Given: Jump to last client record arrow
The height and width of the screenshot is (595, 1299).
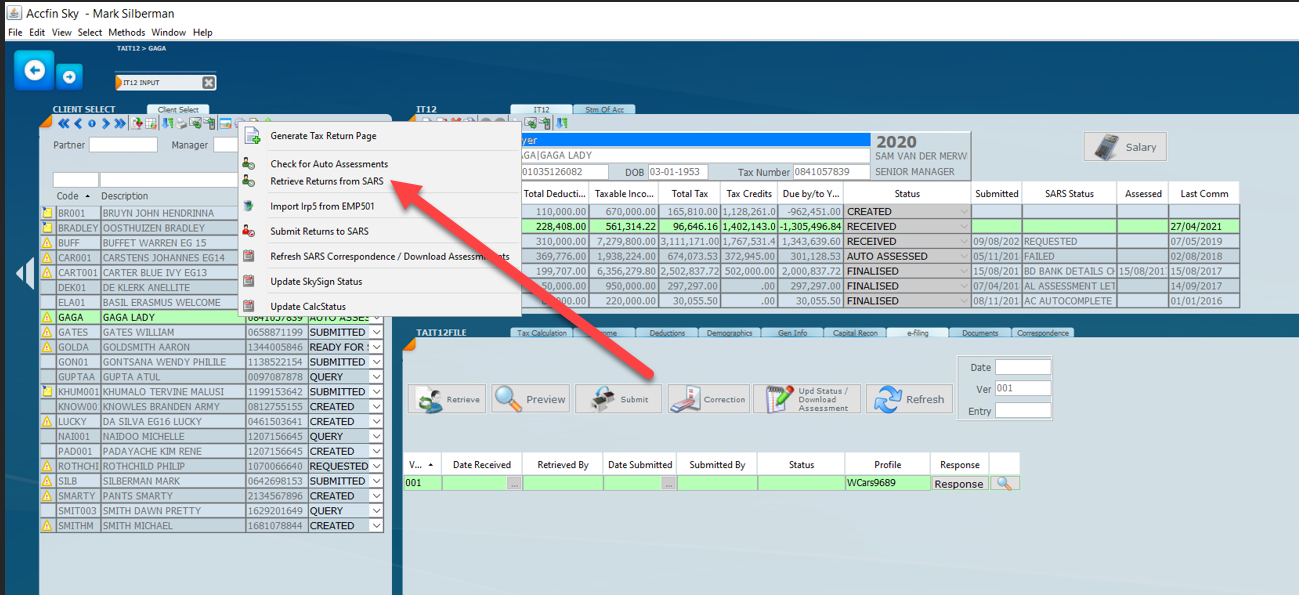Looking at the screenshot, I should tap(120, 124).
